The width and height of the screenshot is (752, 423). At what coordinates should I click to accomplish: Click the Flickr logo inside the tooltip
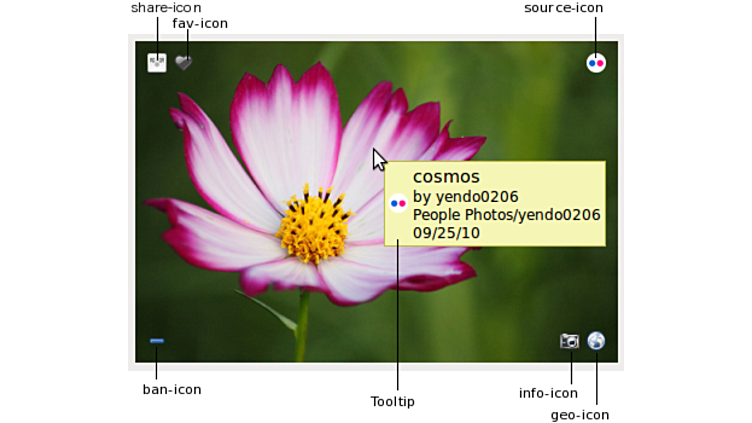point(398,203)
